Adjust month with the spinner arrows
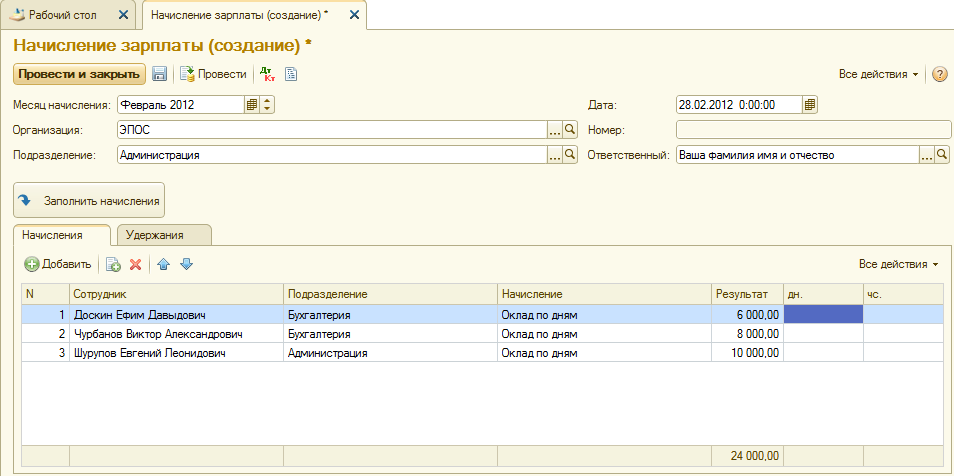This screenshot has width=954, height=476. 268,105
